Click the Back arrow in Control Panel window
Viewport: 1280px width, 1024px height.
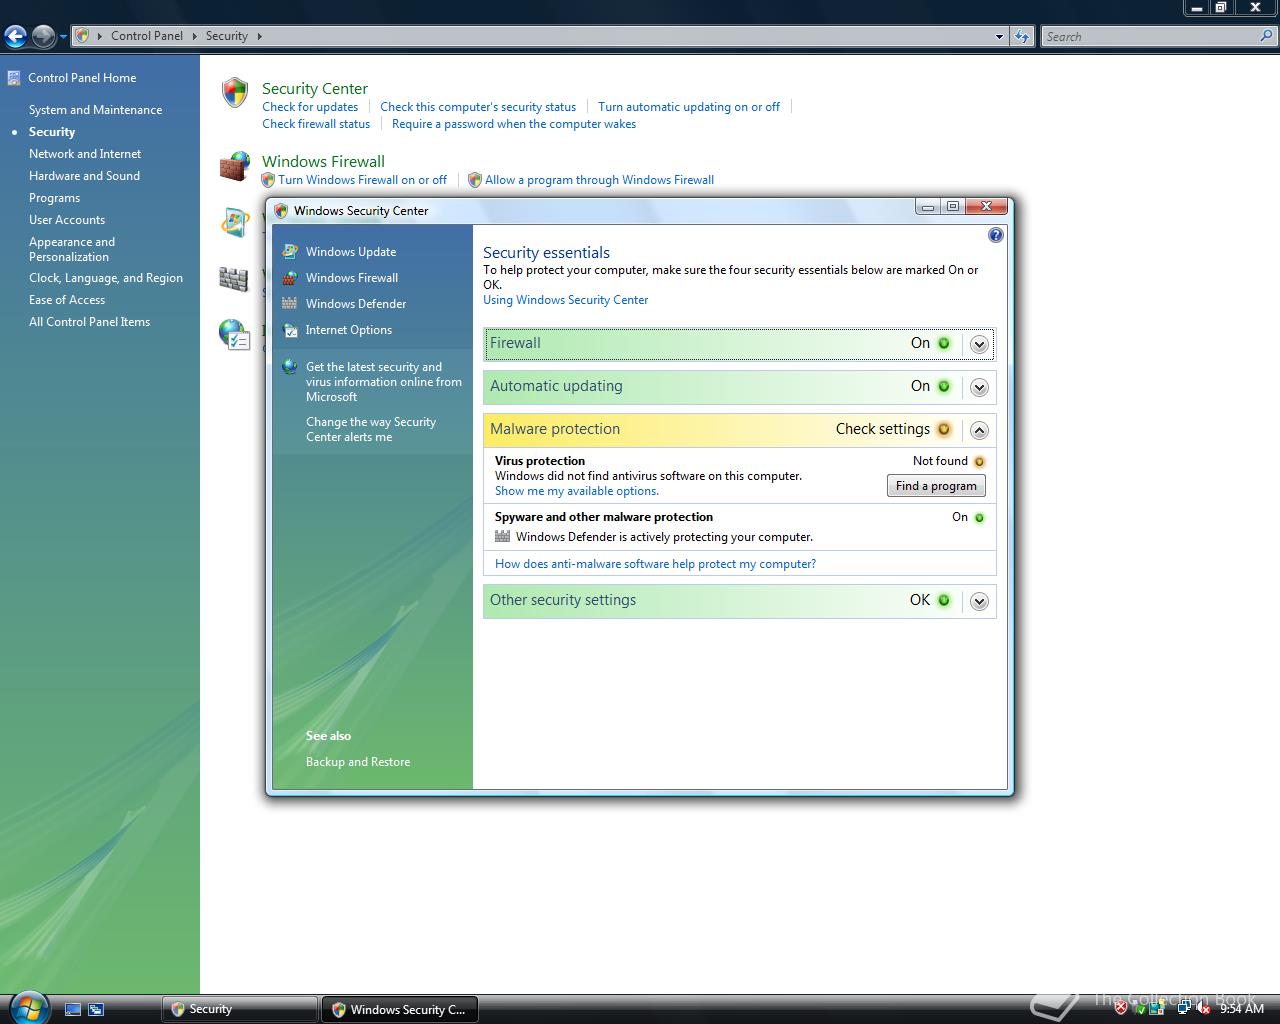[15, 37]
